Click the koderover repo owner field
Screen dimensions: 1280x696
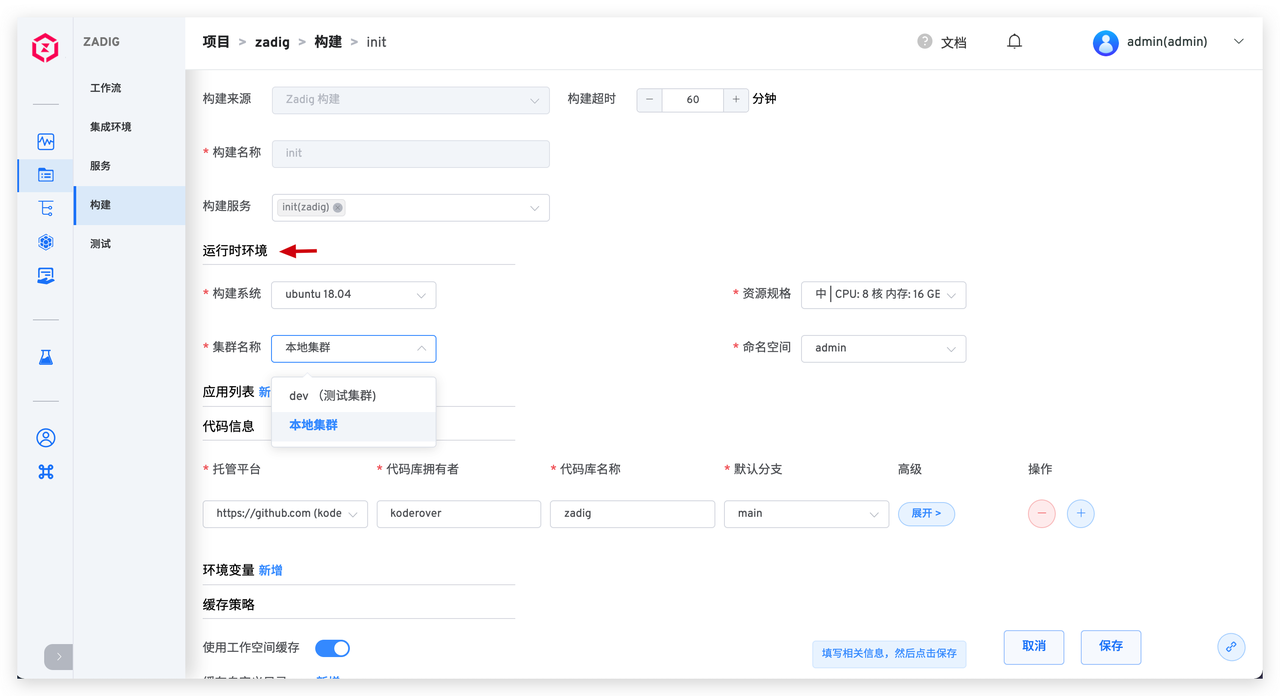tap(459, 514)
